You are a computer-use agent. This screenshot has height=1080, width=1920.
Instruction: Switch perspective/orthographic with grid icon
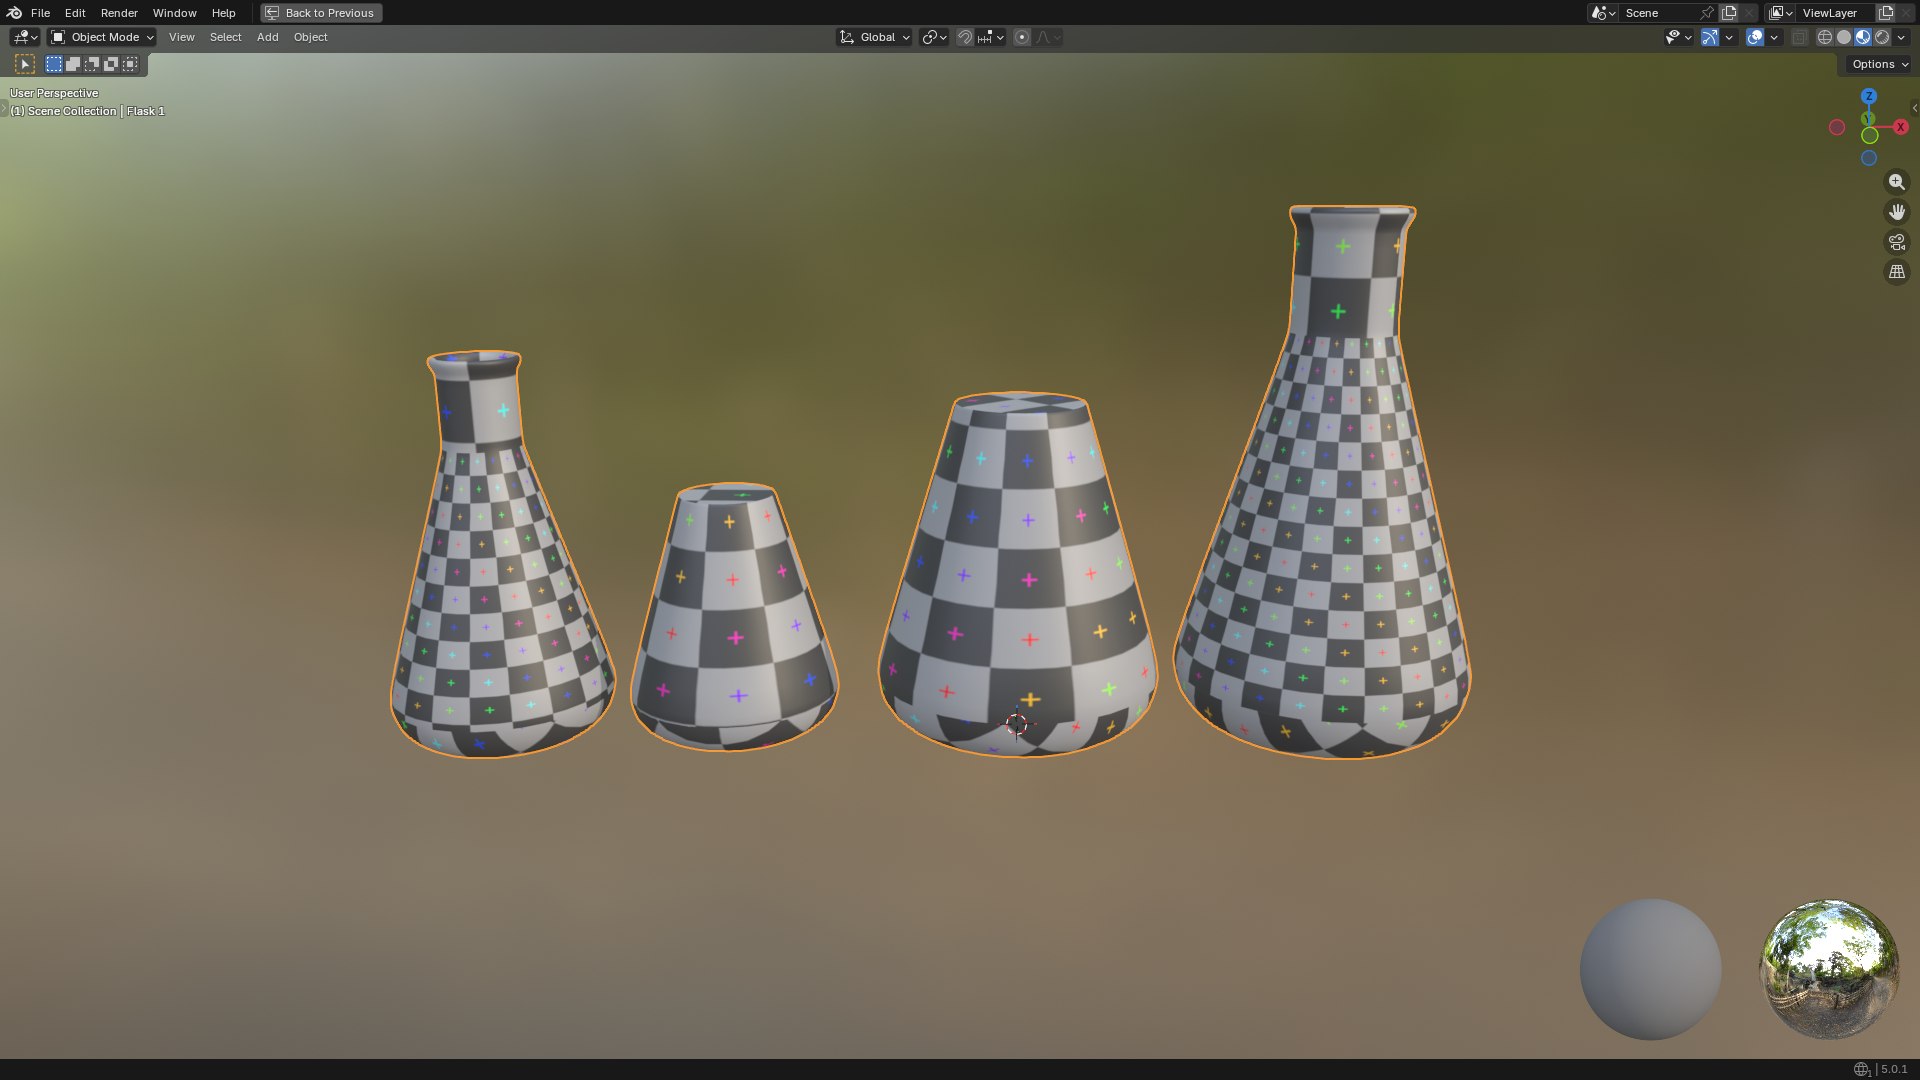[1897, 272]
